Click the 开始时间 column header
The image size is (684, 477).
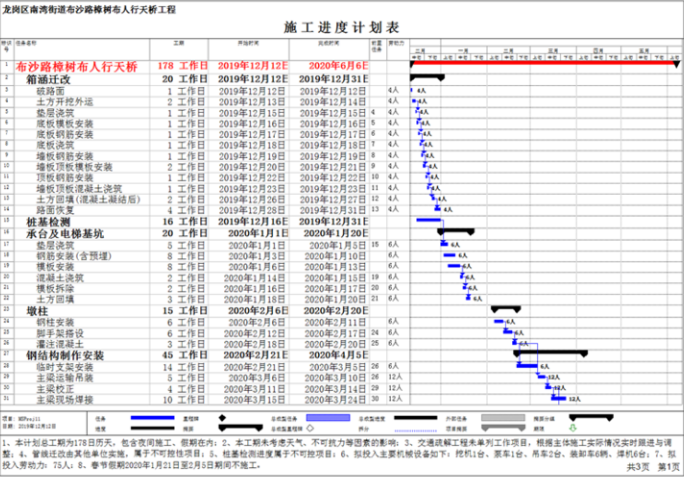tap(251, 45)
